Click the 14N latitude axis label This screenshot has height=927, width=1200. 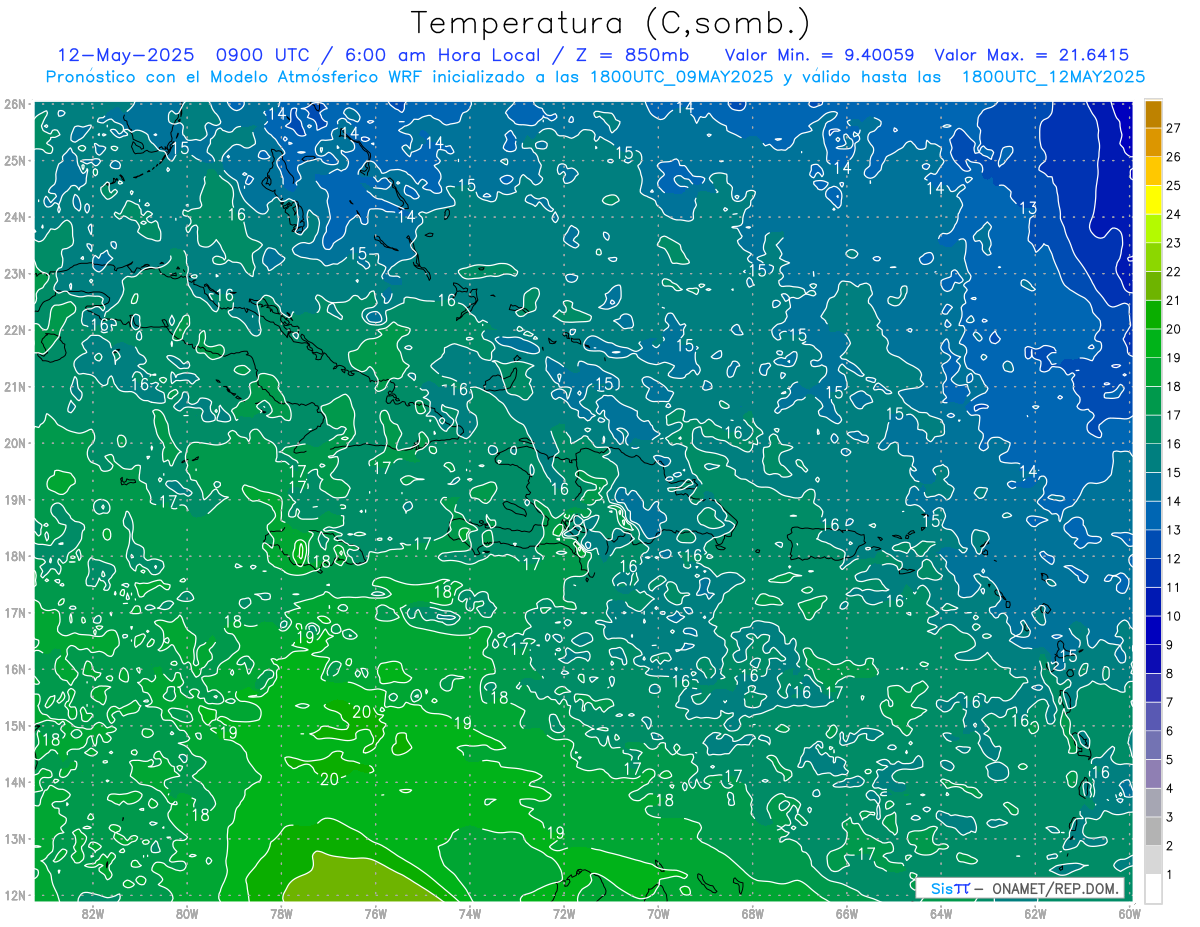(x=14, y=782)
